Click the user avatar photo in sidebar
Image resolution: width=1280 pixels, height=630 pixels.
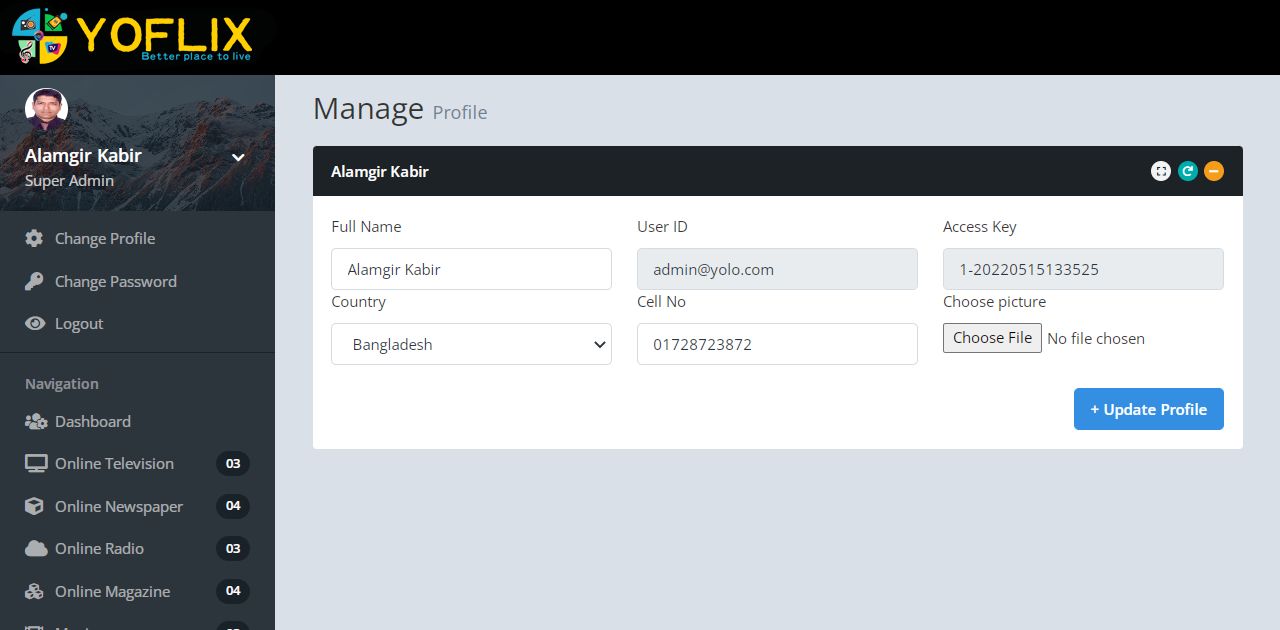tap(46, 110)
